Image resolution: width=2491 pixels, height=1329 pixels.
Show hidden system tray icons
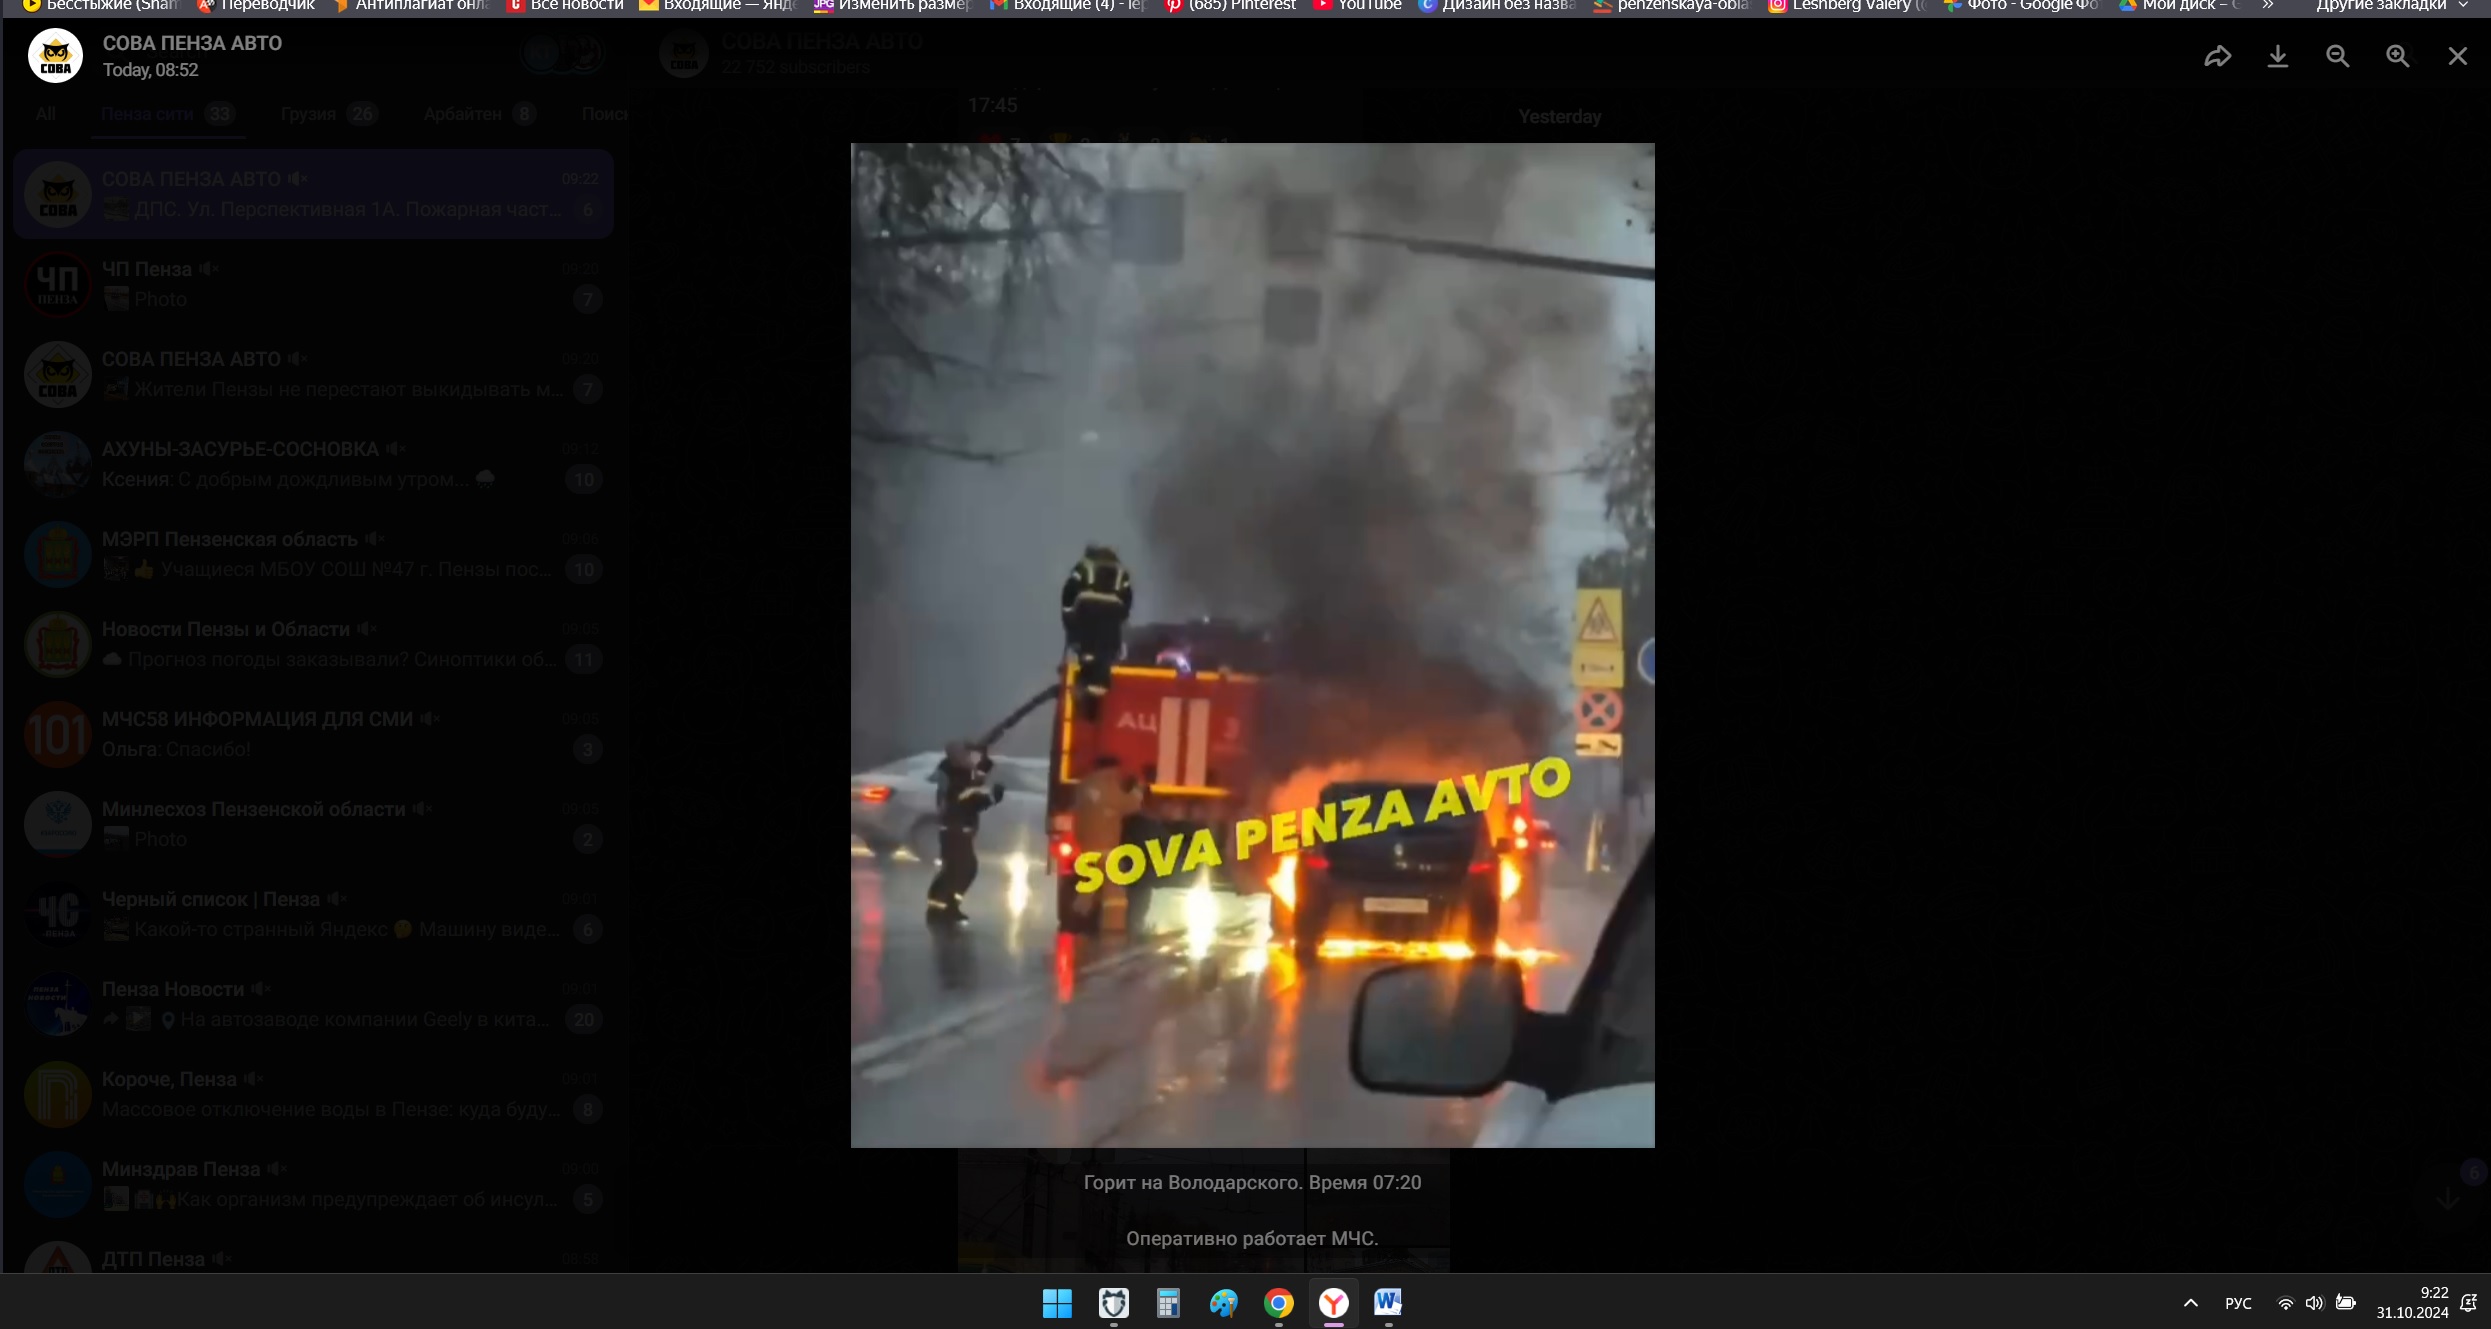(x=2190, y=1303)
